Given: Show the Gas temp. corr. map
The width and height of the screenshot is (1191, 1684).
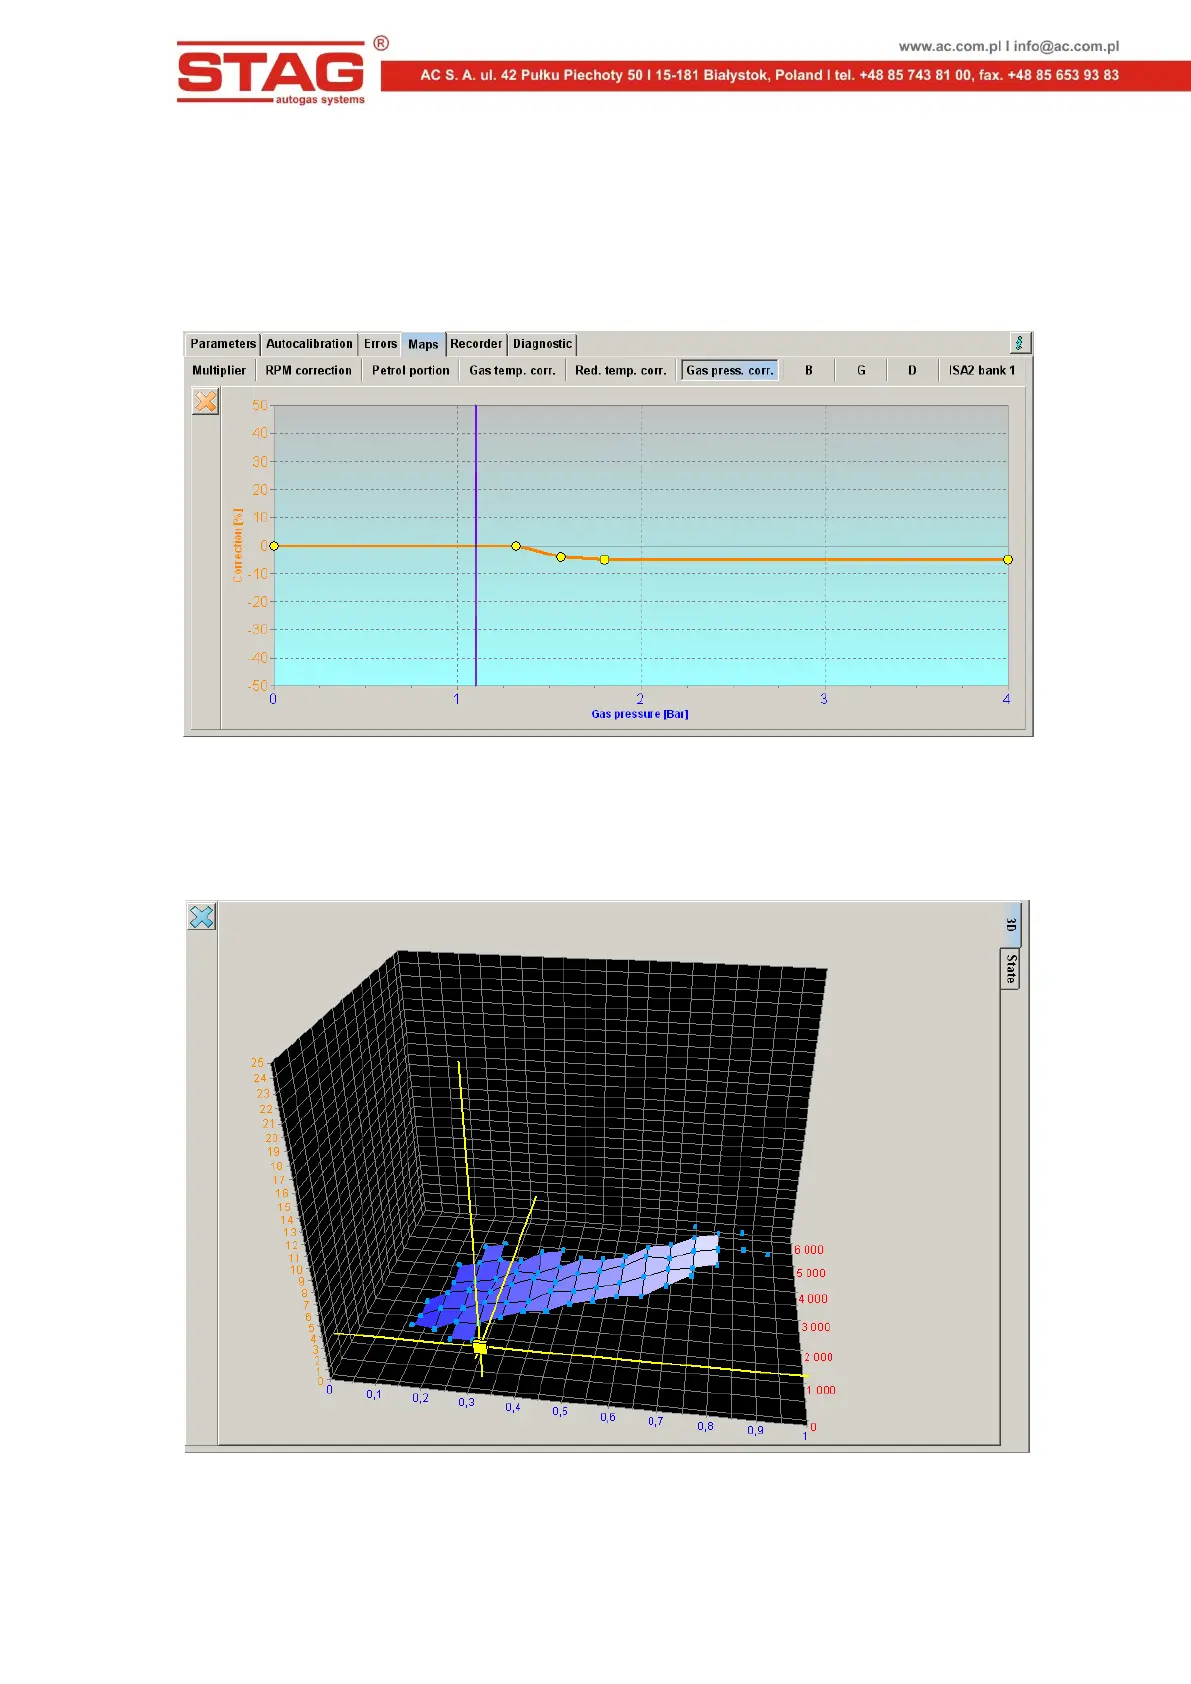Looking at the screenshot, I should (x=512, y=370).
